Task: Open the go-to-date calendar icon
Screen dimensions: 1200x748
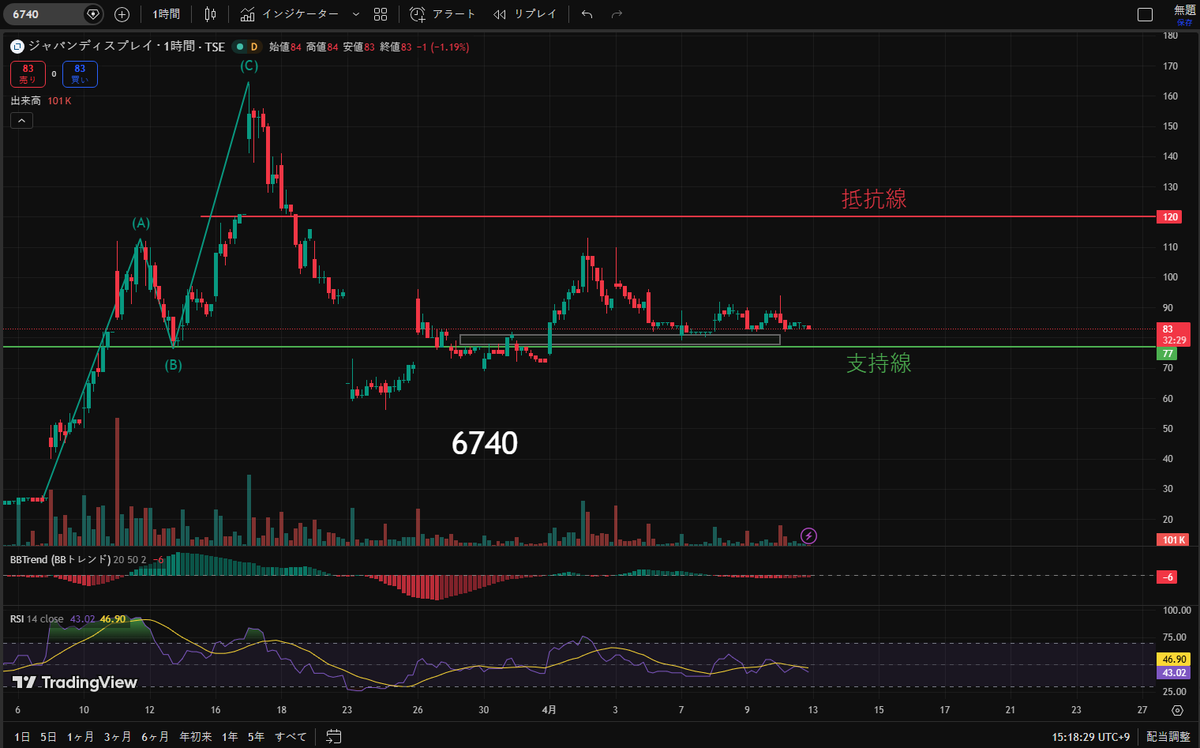Action: (334, 737)
